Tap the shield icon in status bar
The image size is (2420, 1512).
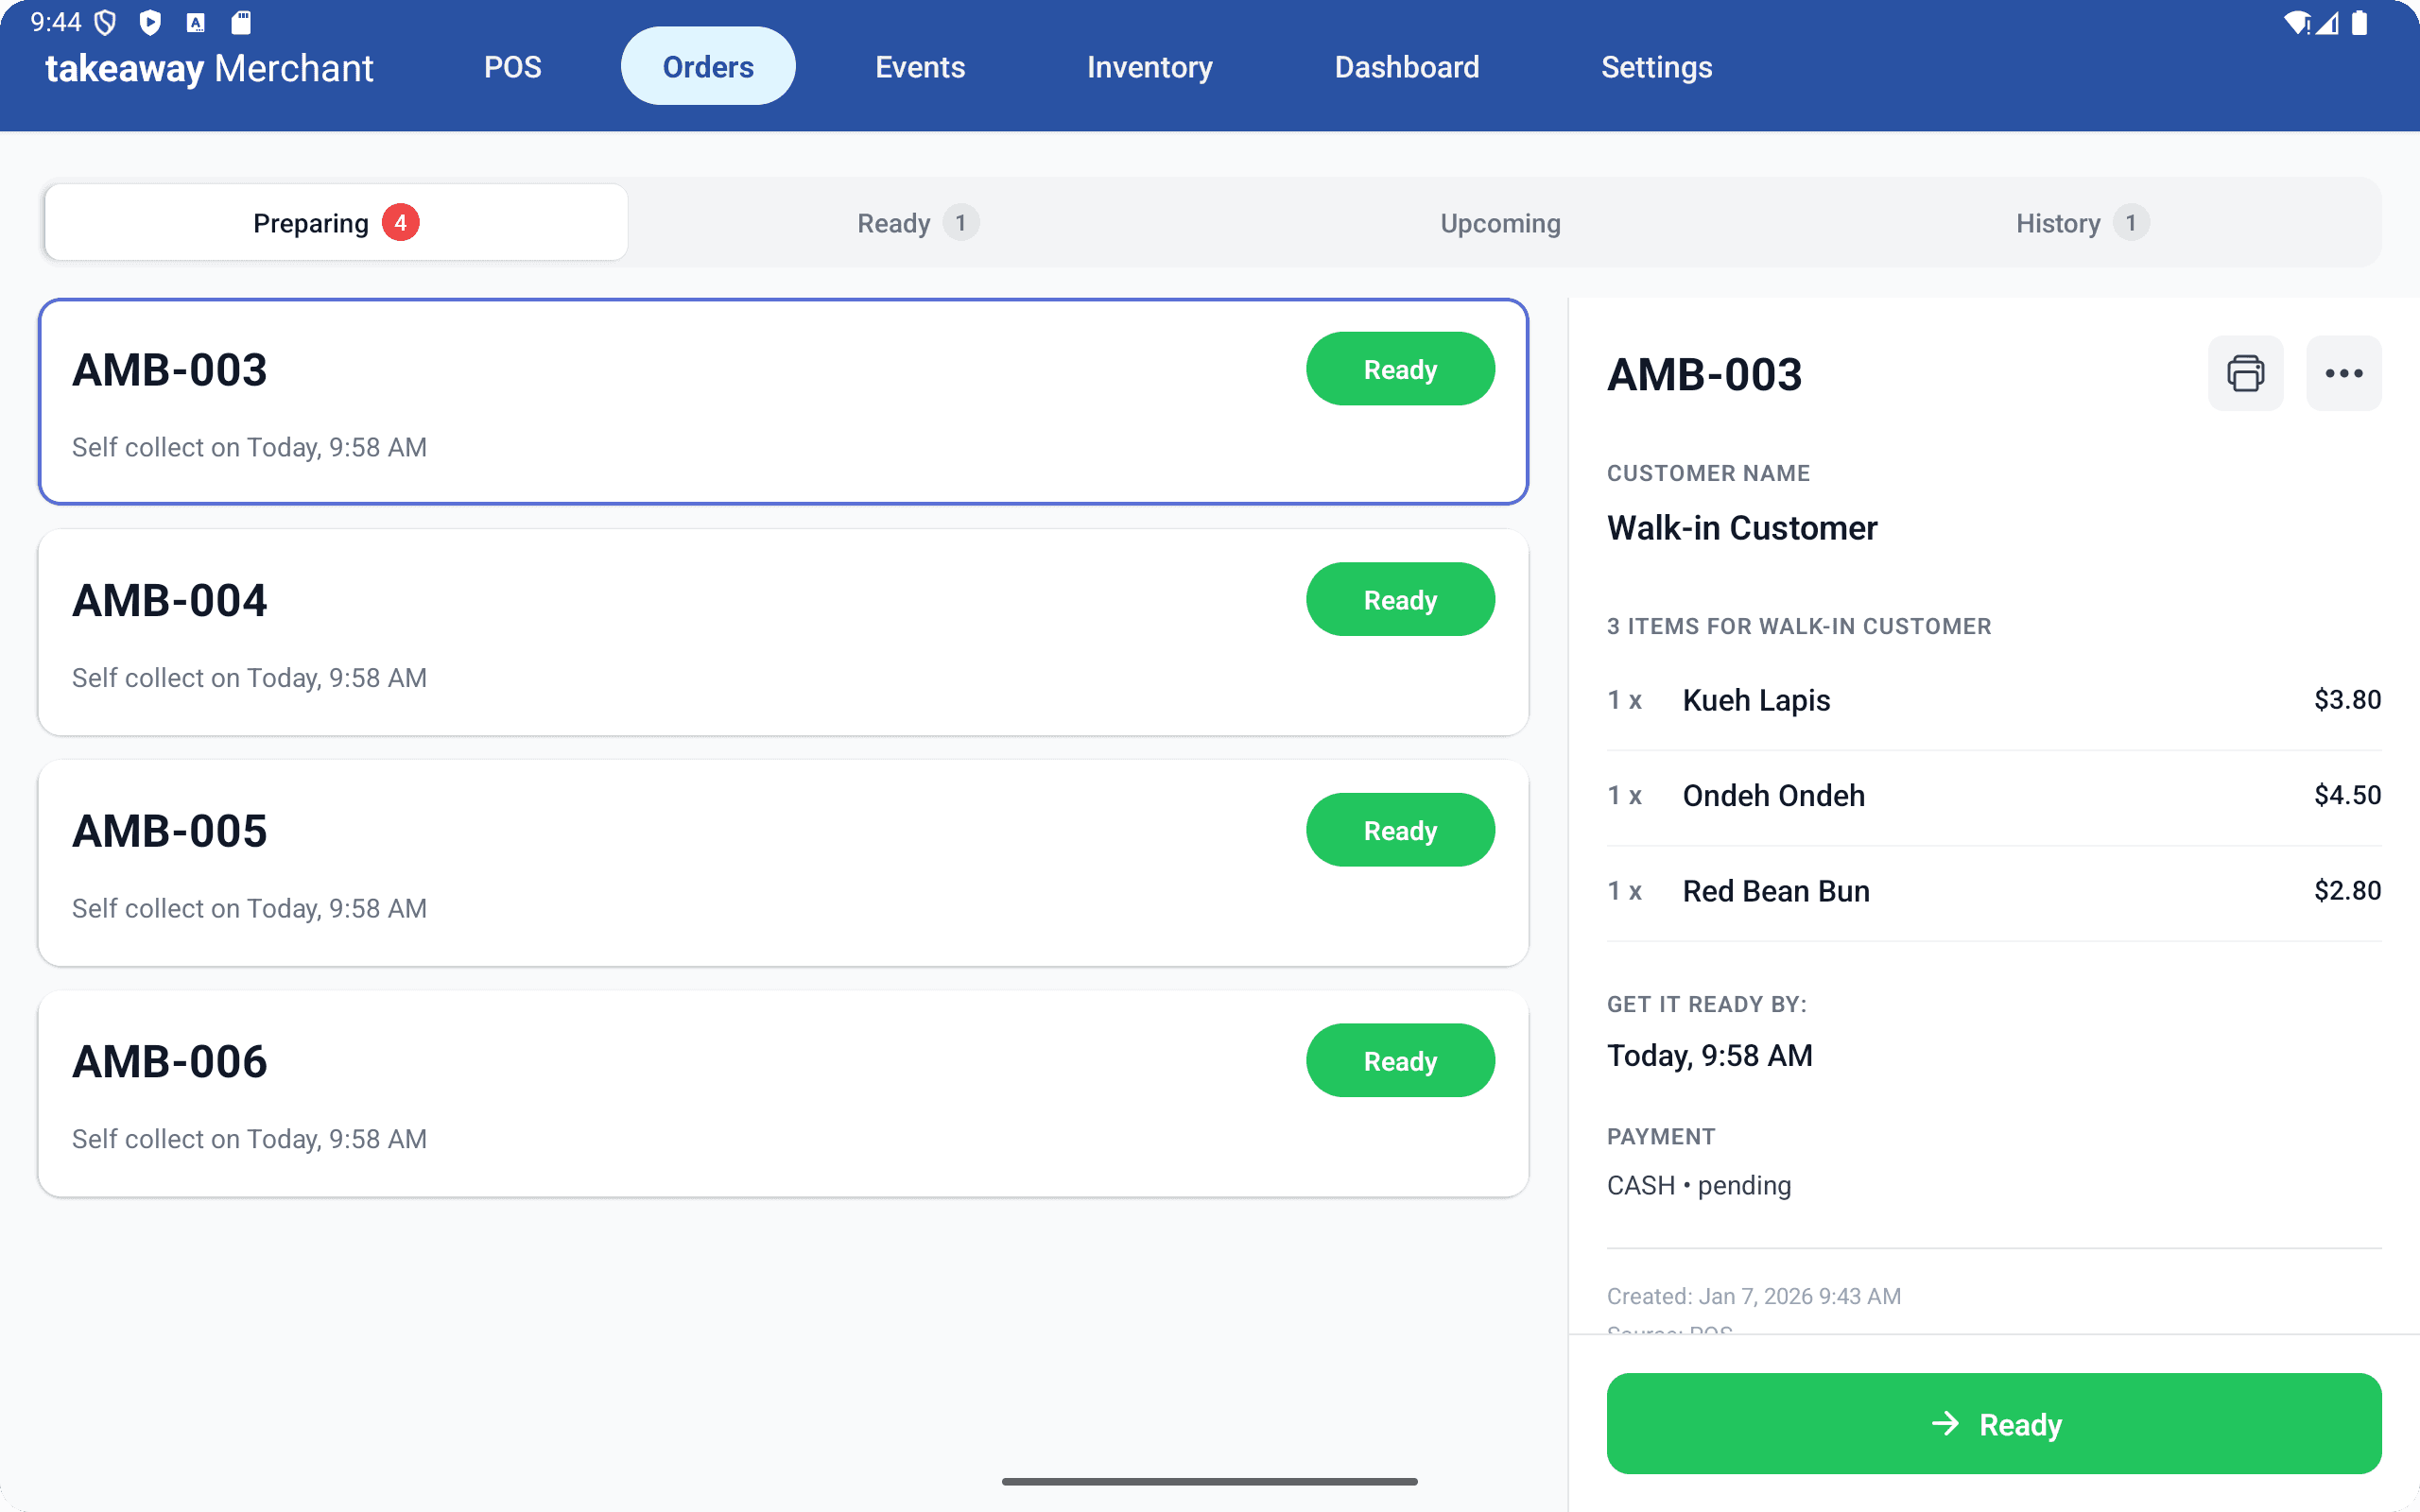(x=105, y=22)
